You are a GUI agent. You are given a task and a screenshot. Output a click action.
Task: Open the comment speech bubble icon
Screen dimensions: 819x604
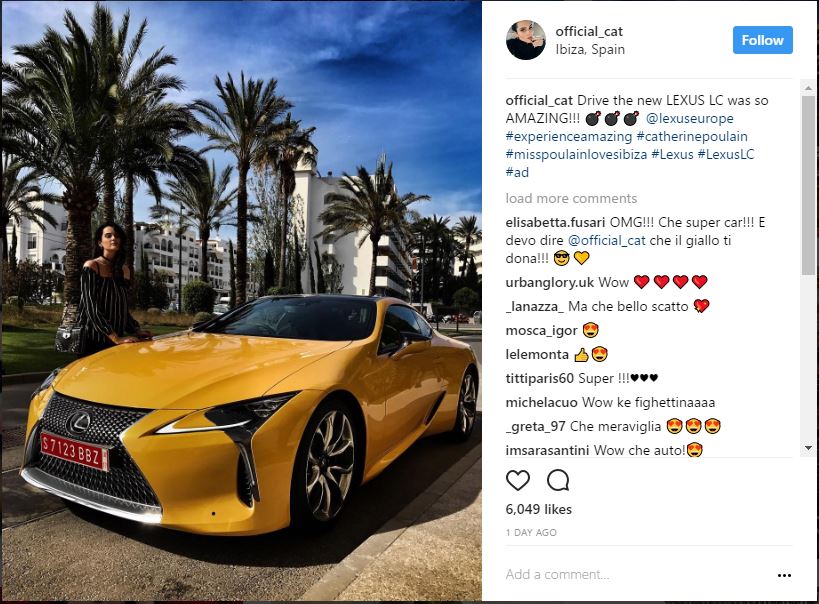coord(558,480)
